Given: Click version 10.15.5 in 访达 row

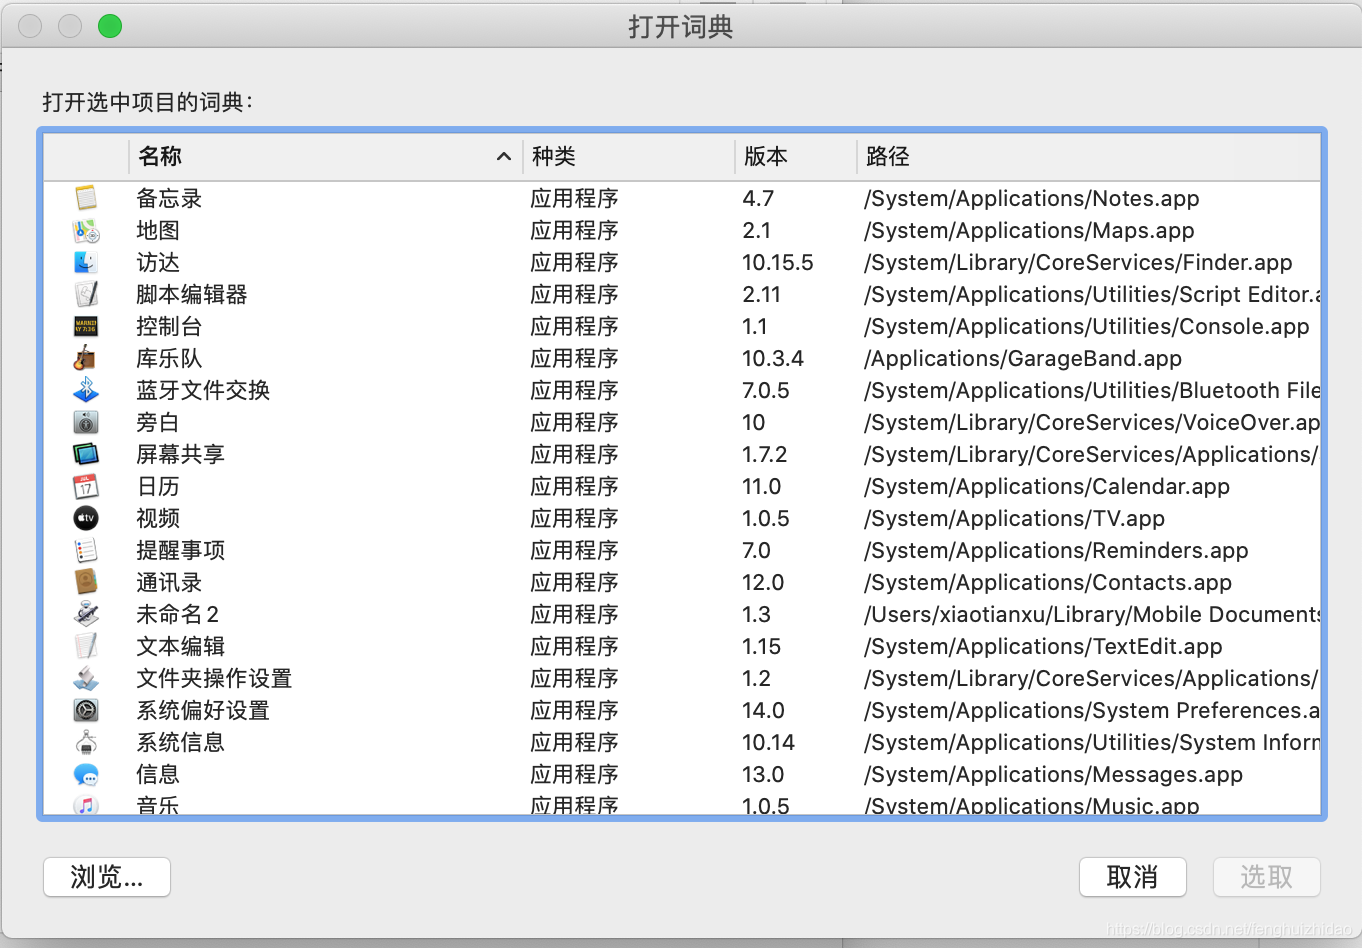Looking at the screenshot, I should click(x=778, y=262).
